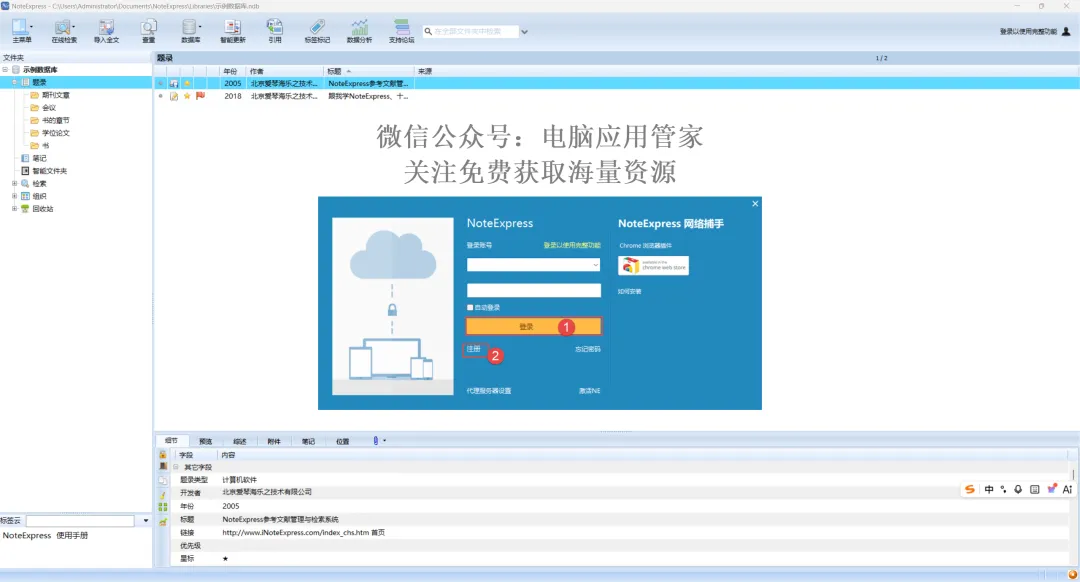This screenshot has width=1080, height=582.
Task: Click the book icon in the details sidebar
Action: [163, 467]
